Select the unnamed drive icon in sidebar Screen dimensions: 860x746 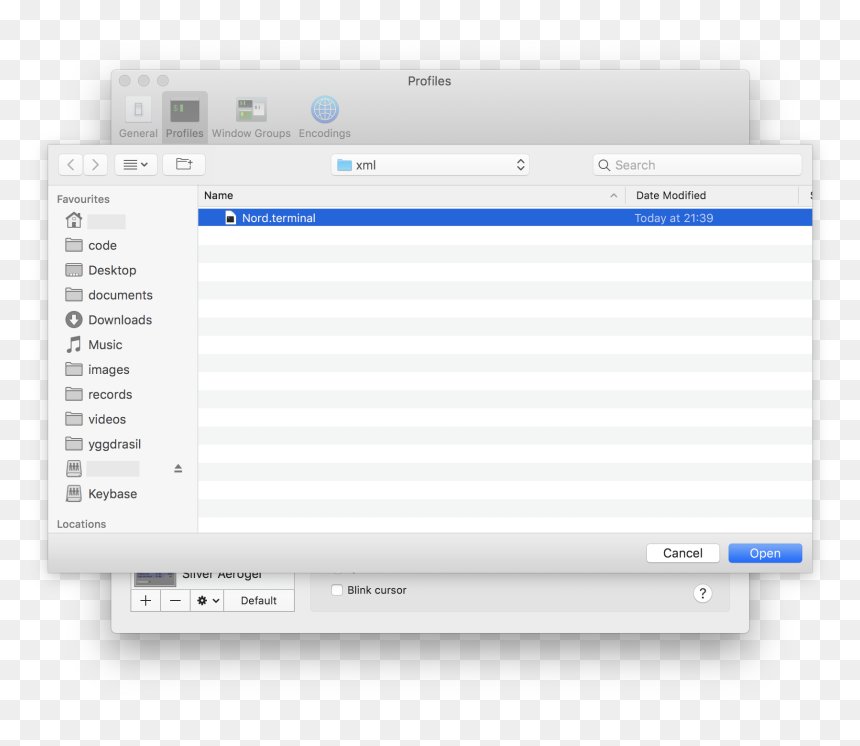[x=74, y=468]
